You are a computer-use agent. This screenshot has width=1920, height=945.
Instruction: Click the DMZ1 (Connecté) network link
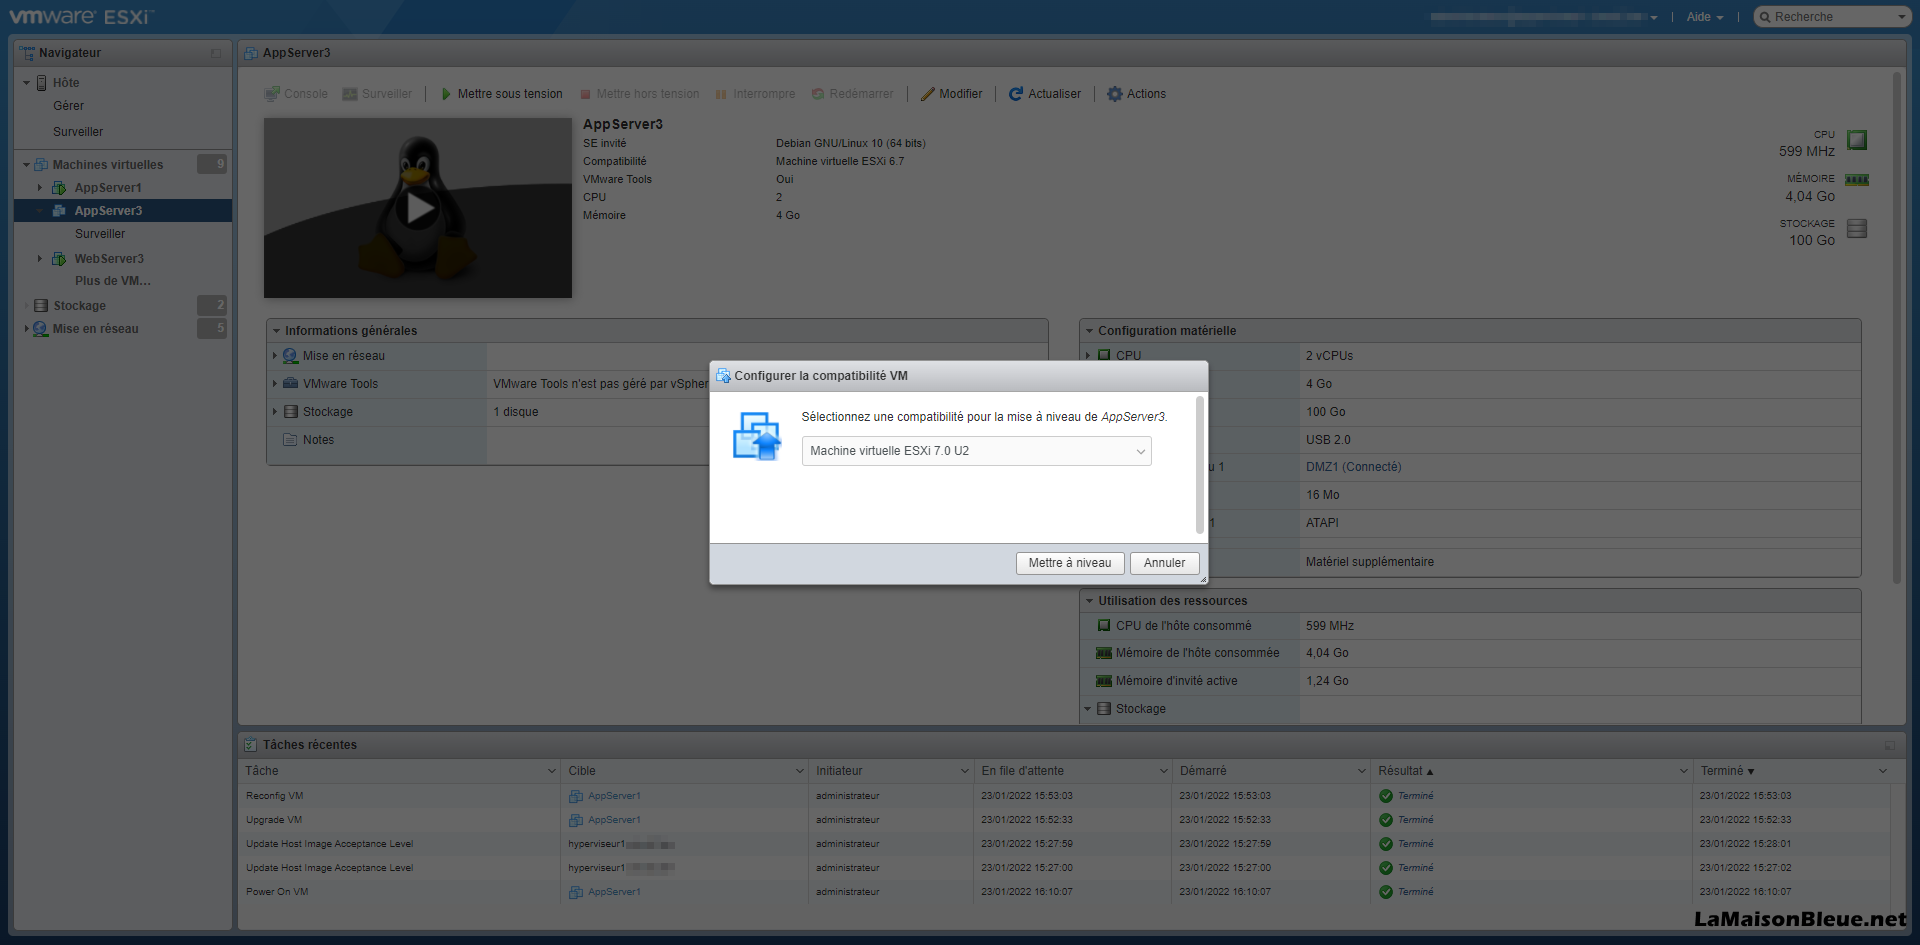click(1353, 467)
